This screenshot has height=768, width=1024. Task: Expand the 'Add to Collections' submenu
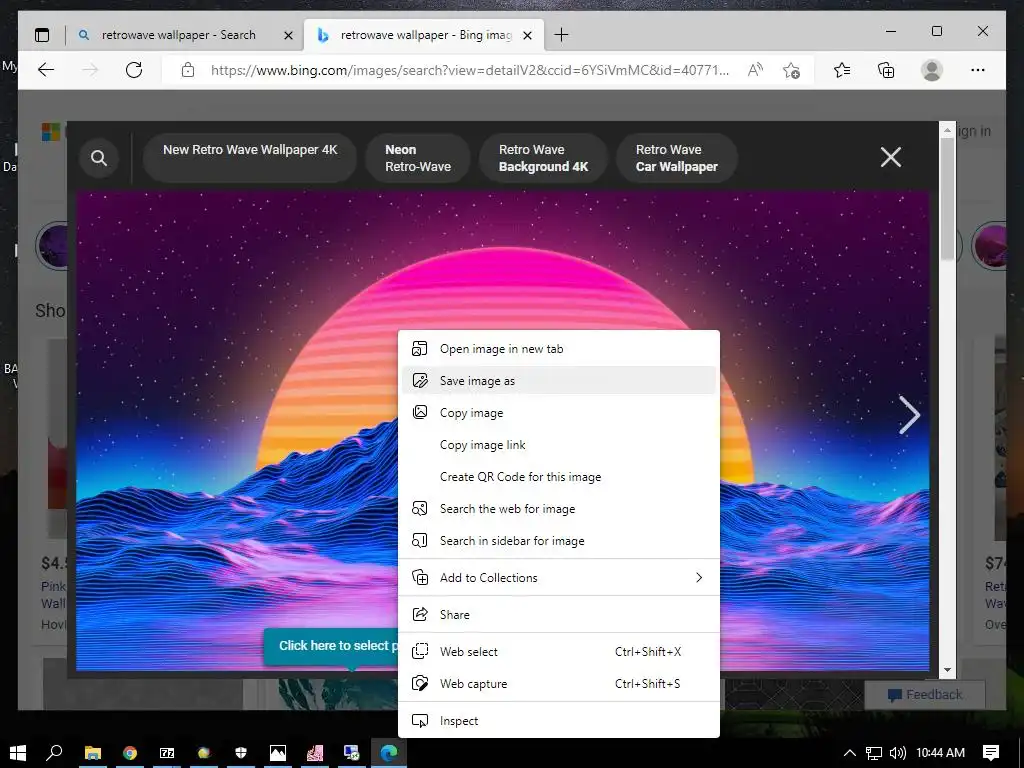click(558, 578)
